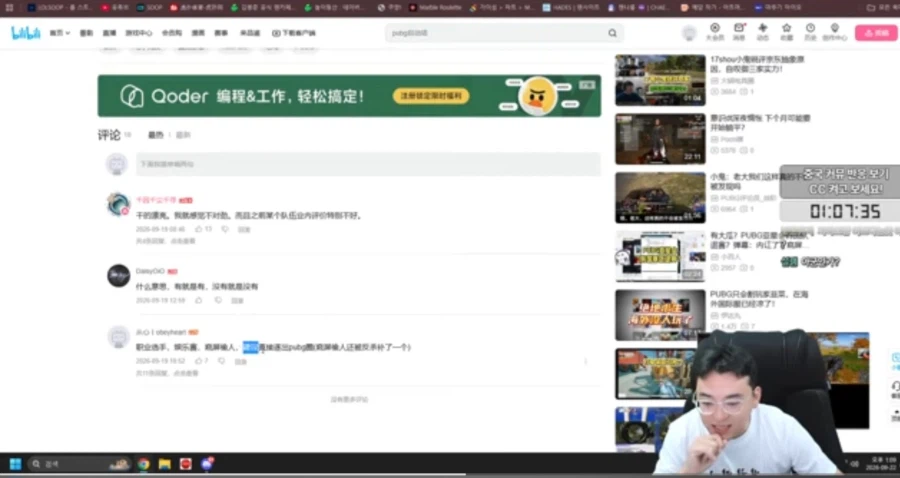The height and width of the screenshot is (478, 900).
Task: Open File Explorer from the taskbar
Action: (165, 464)
